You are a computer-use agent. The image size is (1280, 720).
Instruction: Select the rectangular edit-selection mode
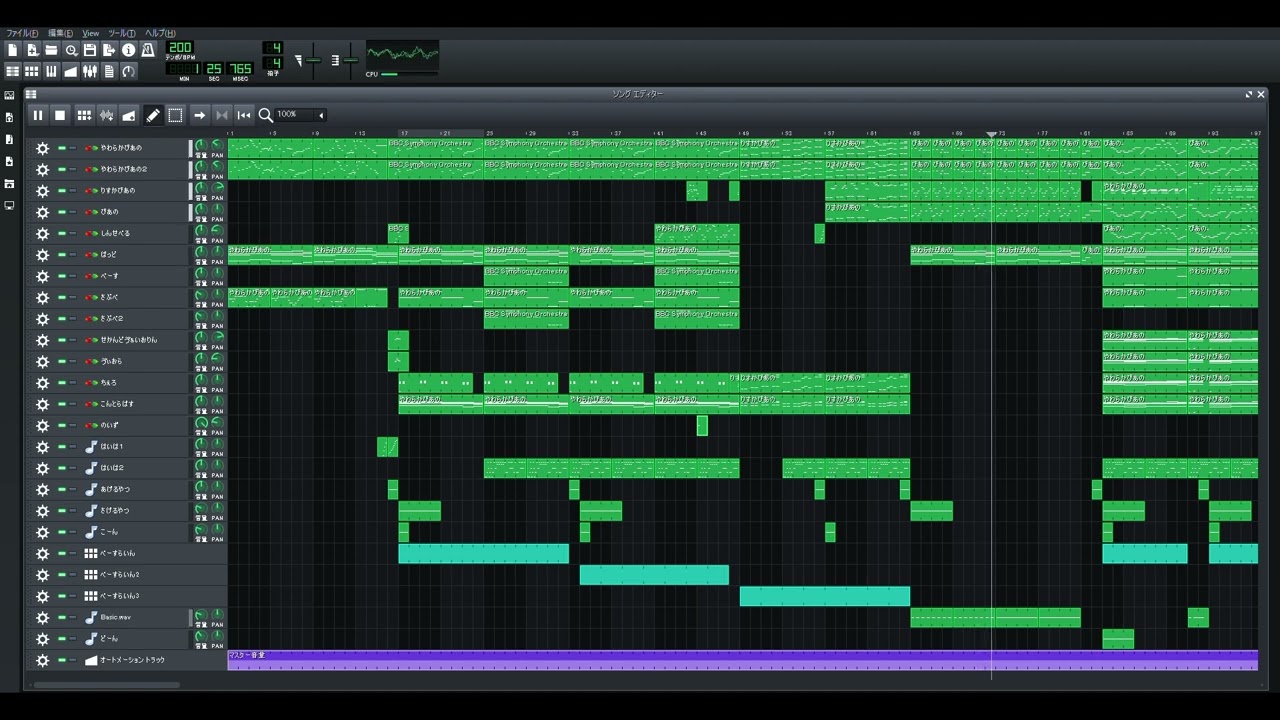point(175,115)
